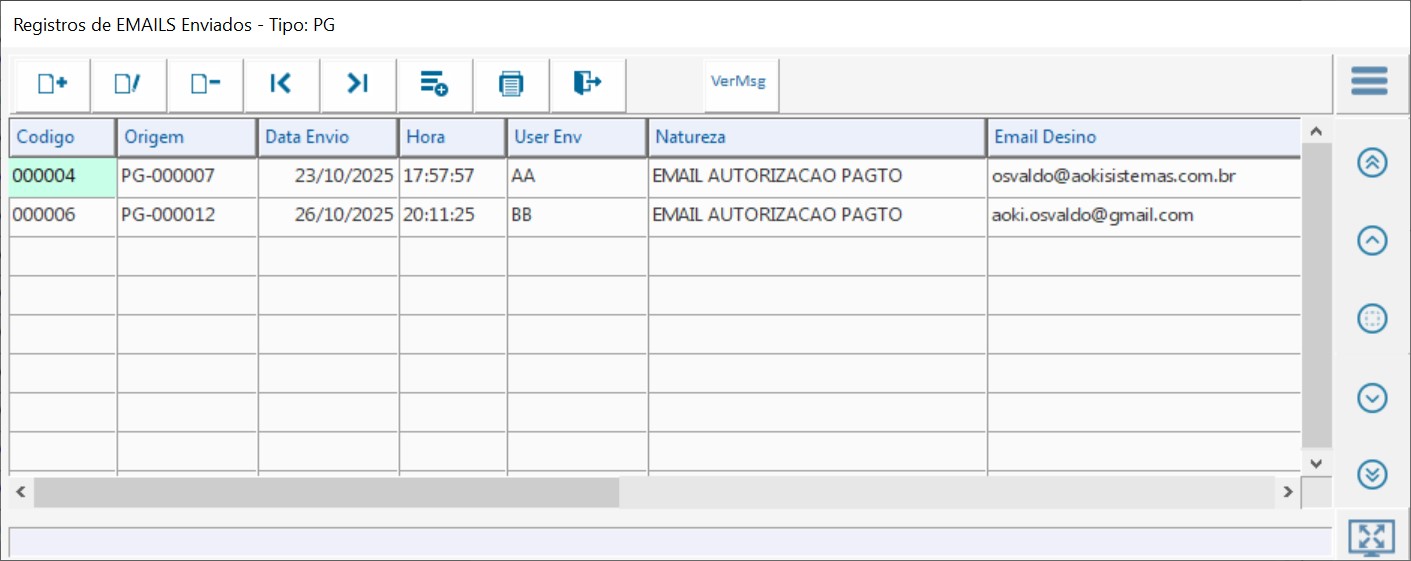Click the delete record icon
This screenshot has height=561, width=1411.
205,85
